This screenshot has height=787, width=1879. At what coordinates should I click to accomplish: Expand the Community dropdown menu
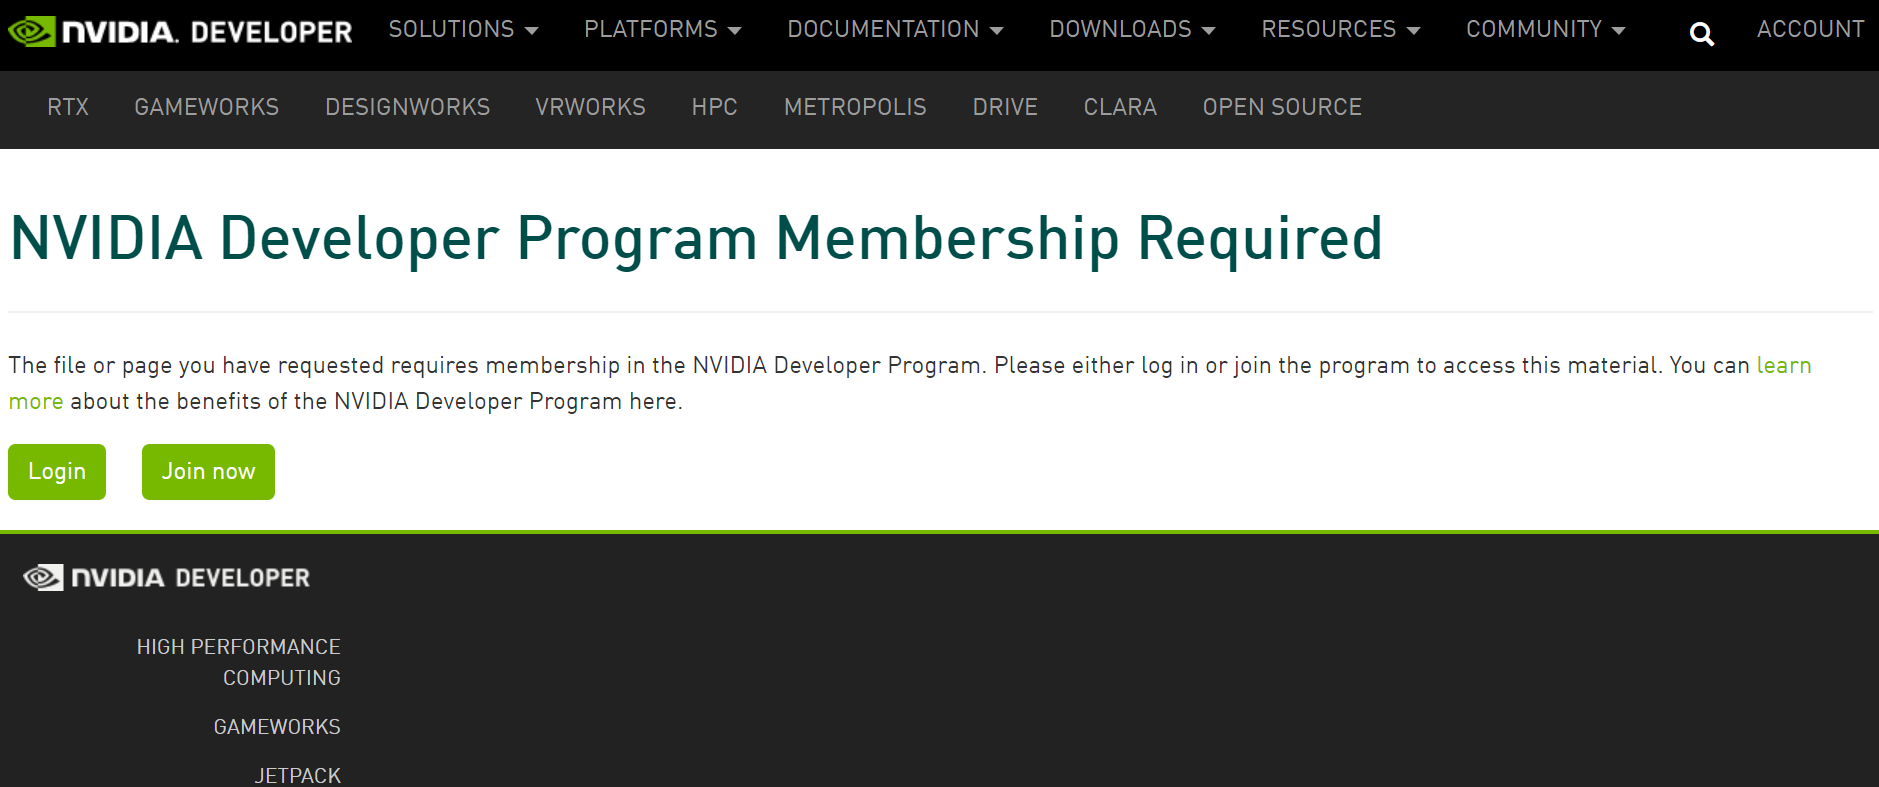pos(1545,30)
